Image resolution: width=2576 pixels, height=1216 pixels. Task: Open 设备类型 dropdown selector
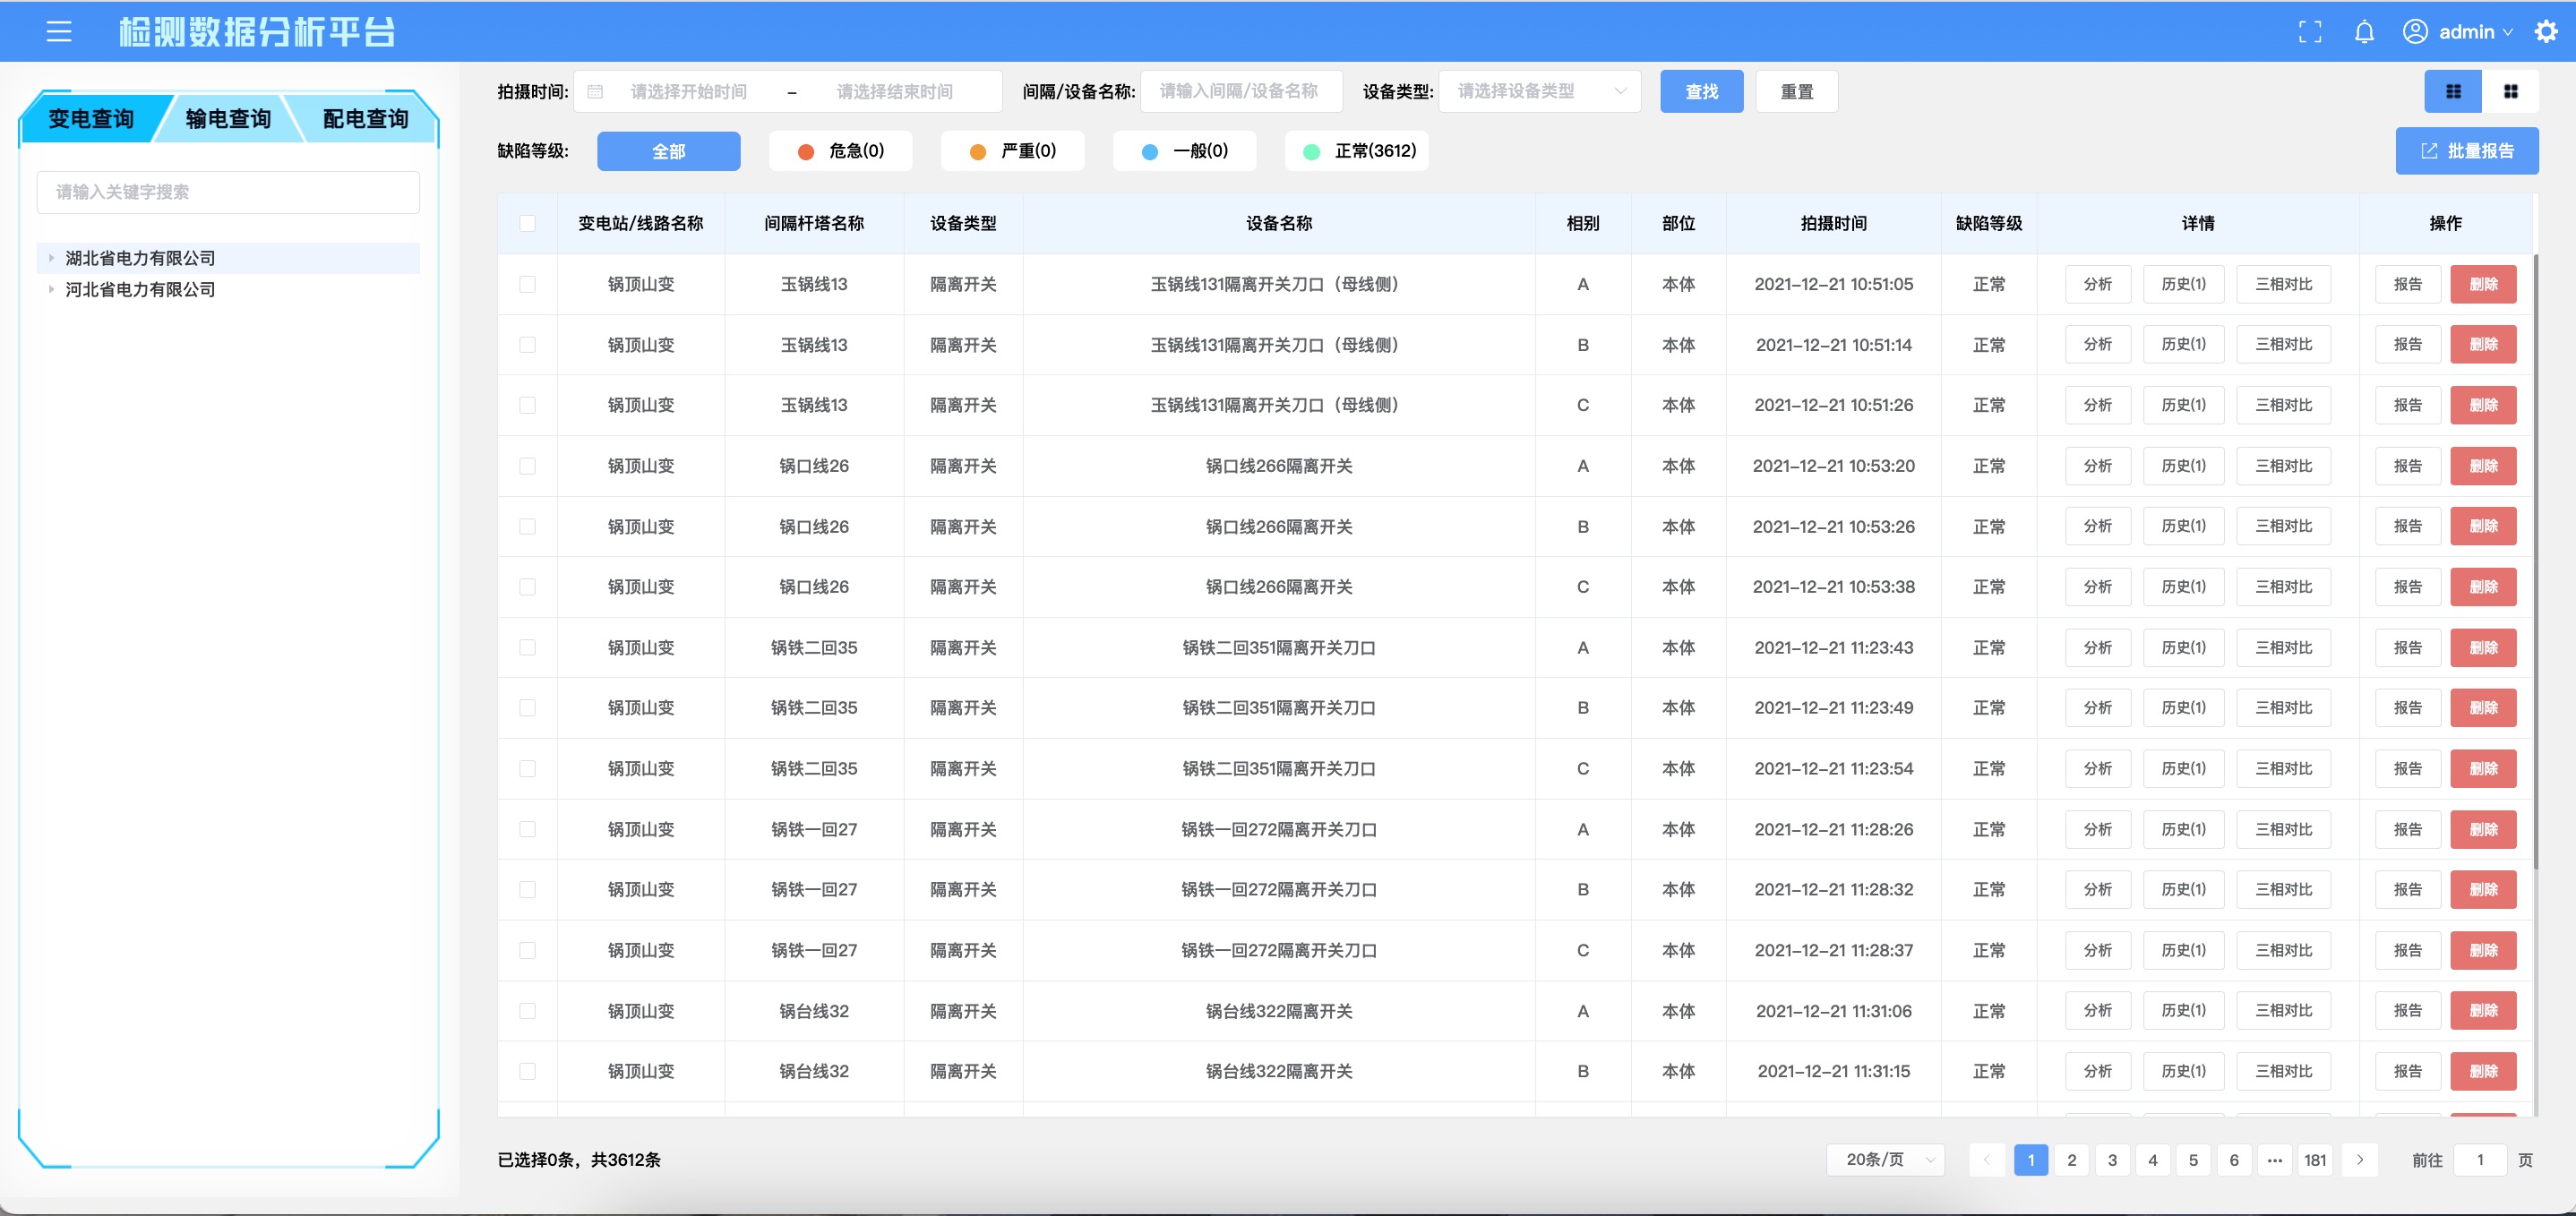point(1540,91)
